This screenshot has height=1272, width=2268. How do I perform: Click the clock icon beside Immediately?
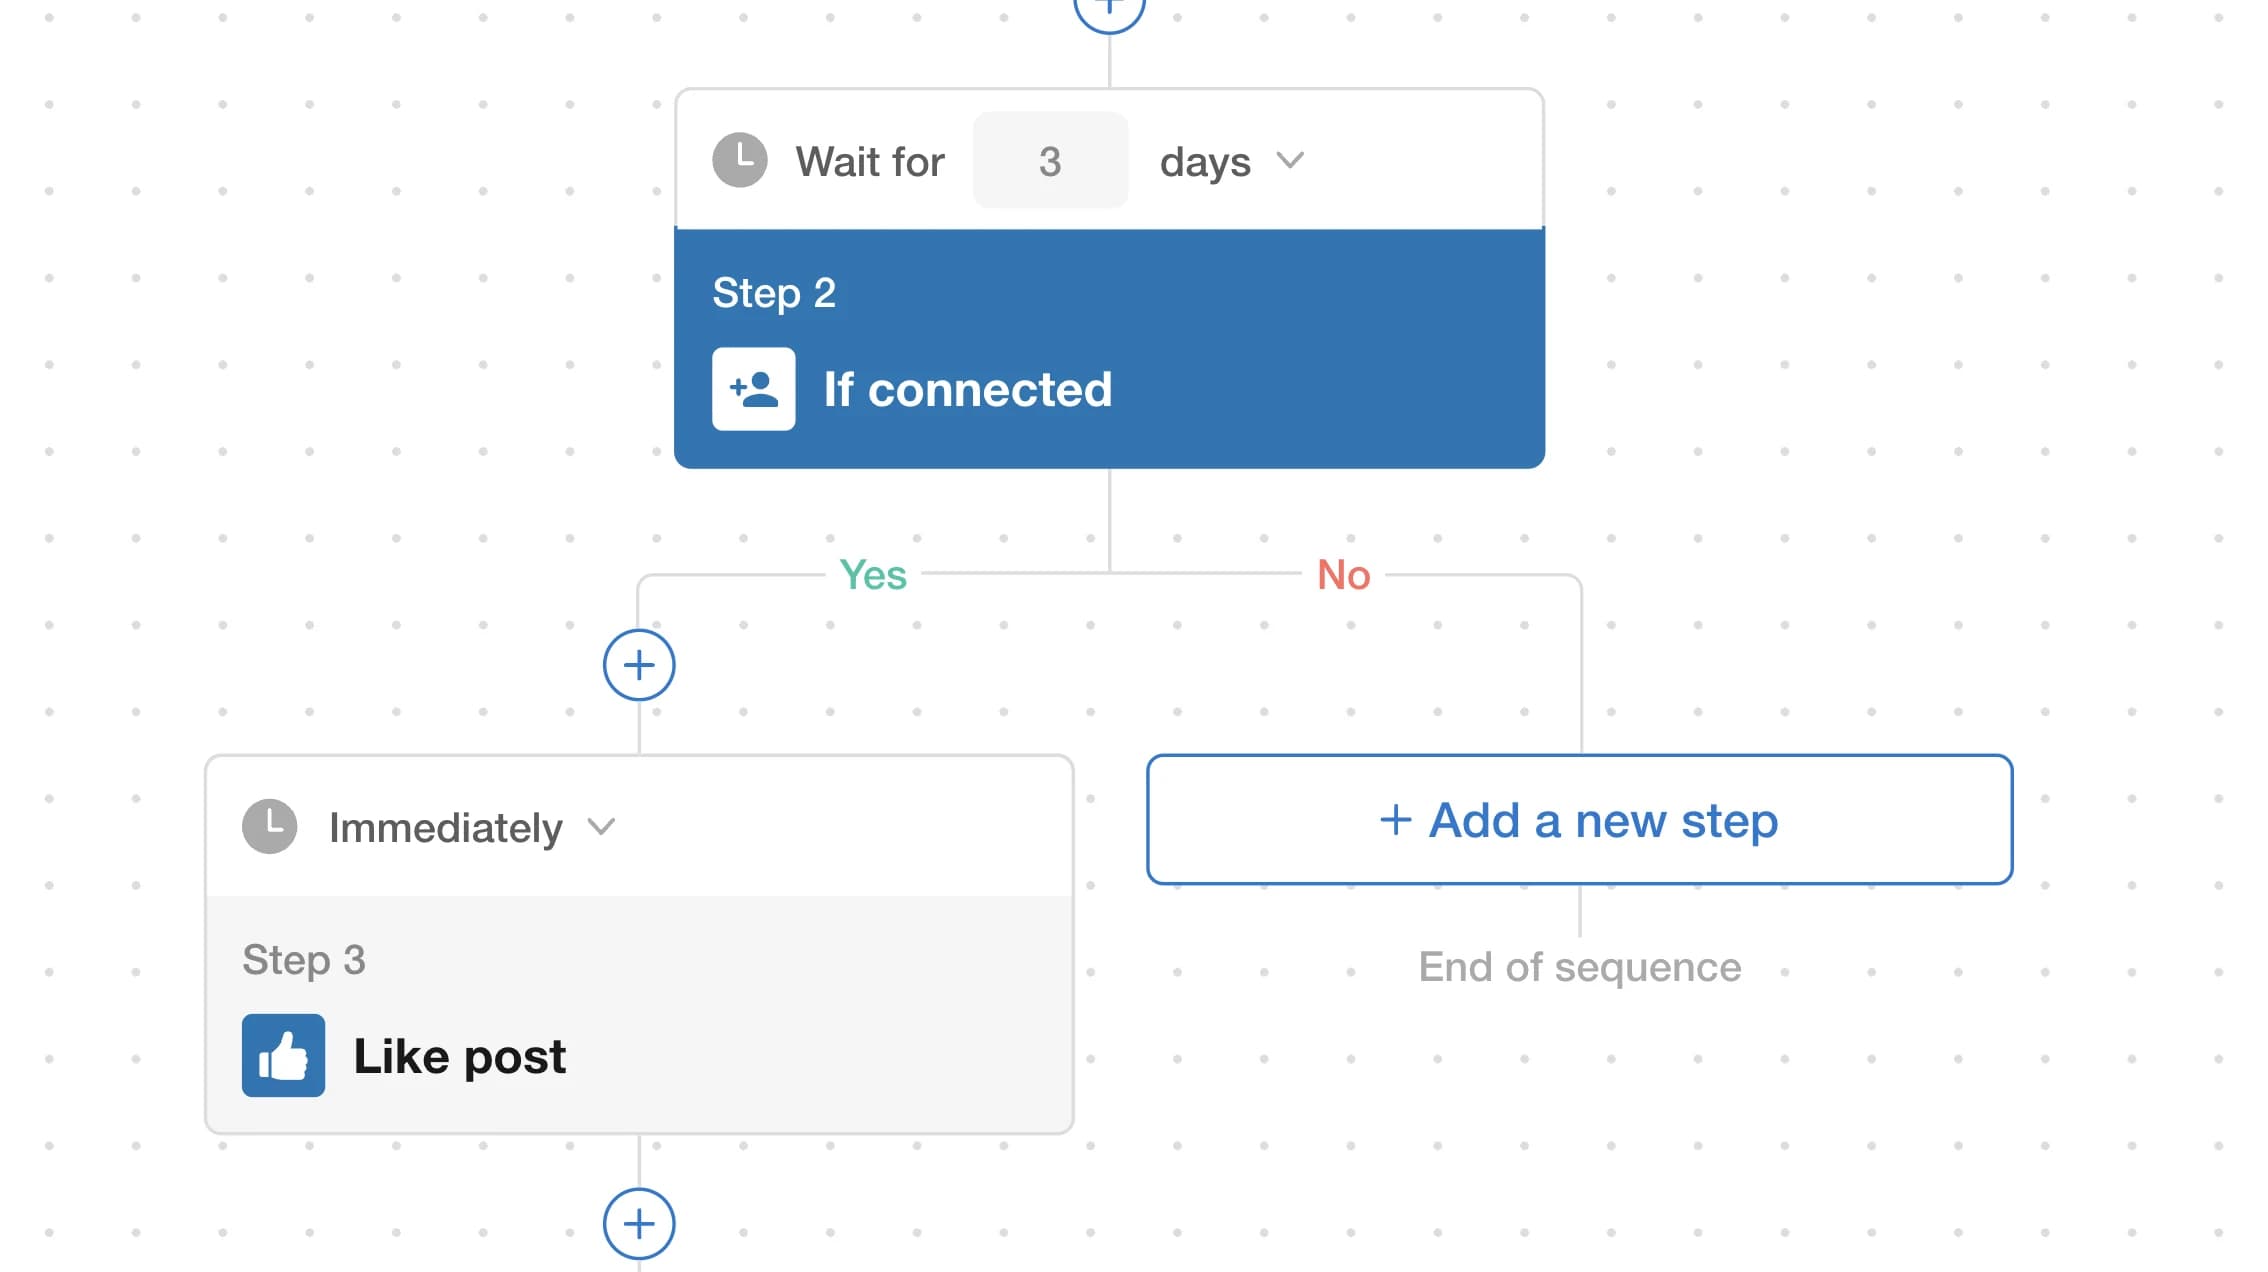coord(270,827)
